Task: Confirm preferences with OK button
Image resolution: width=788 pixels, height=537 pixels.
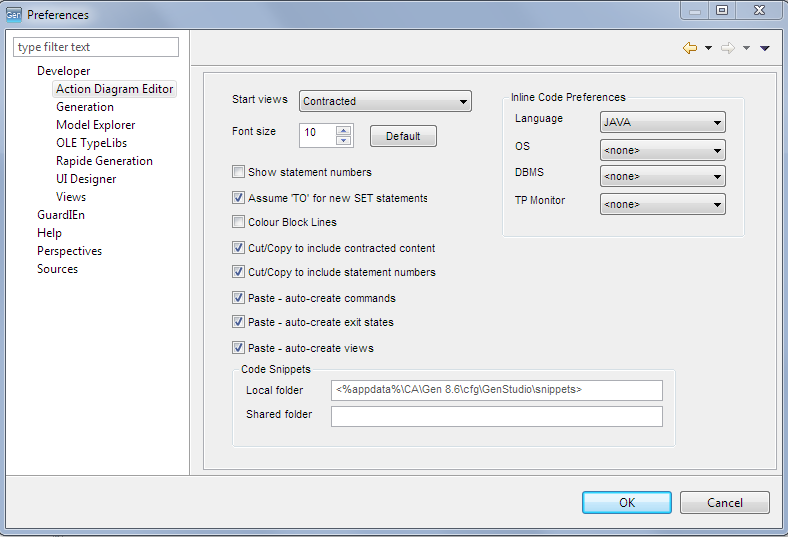Action: point(627,502)
